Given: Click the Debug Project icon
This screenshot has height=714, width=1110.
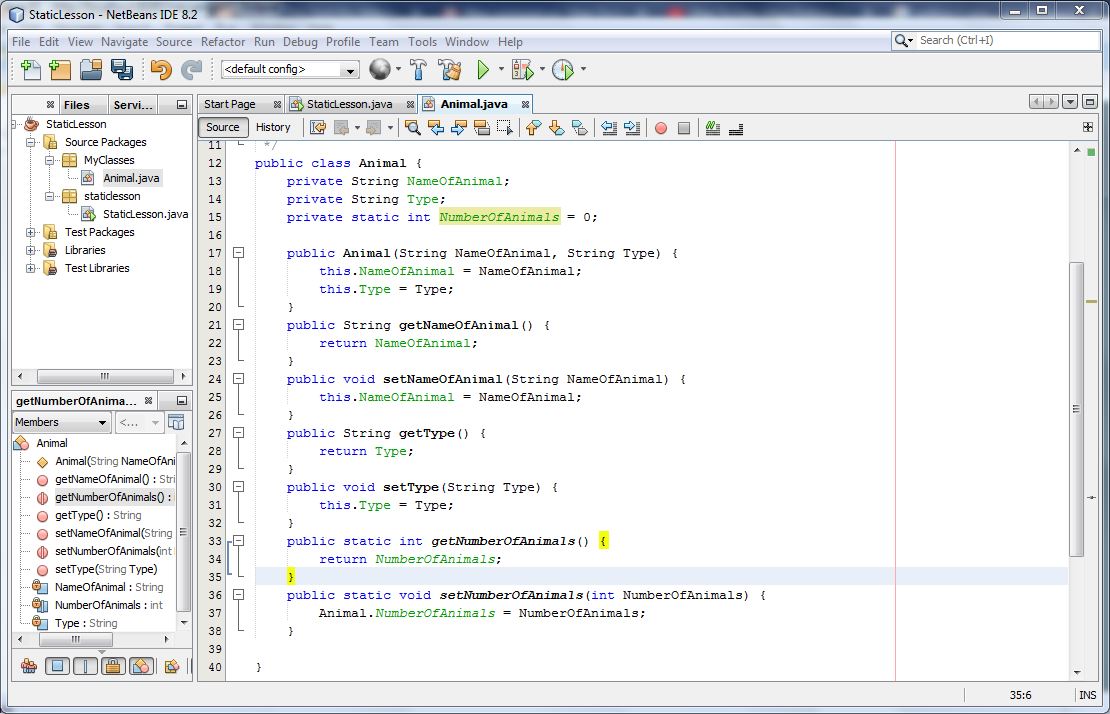Looking at the screenshot, I should tap(522, 69).
